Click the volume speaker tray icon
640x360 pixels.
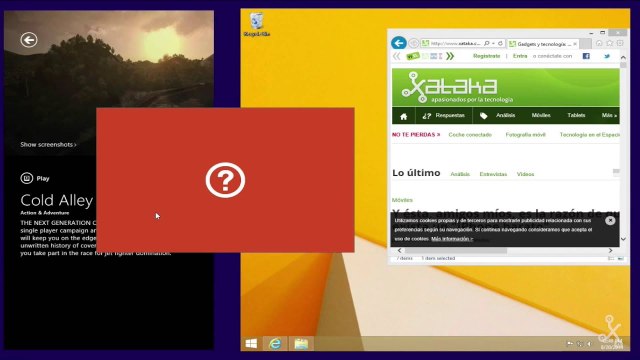click(589, 344)
